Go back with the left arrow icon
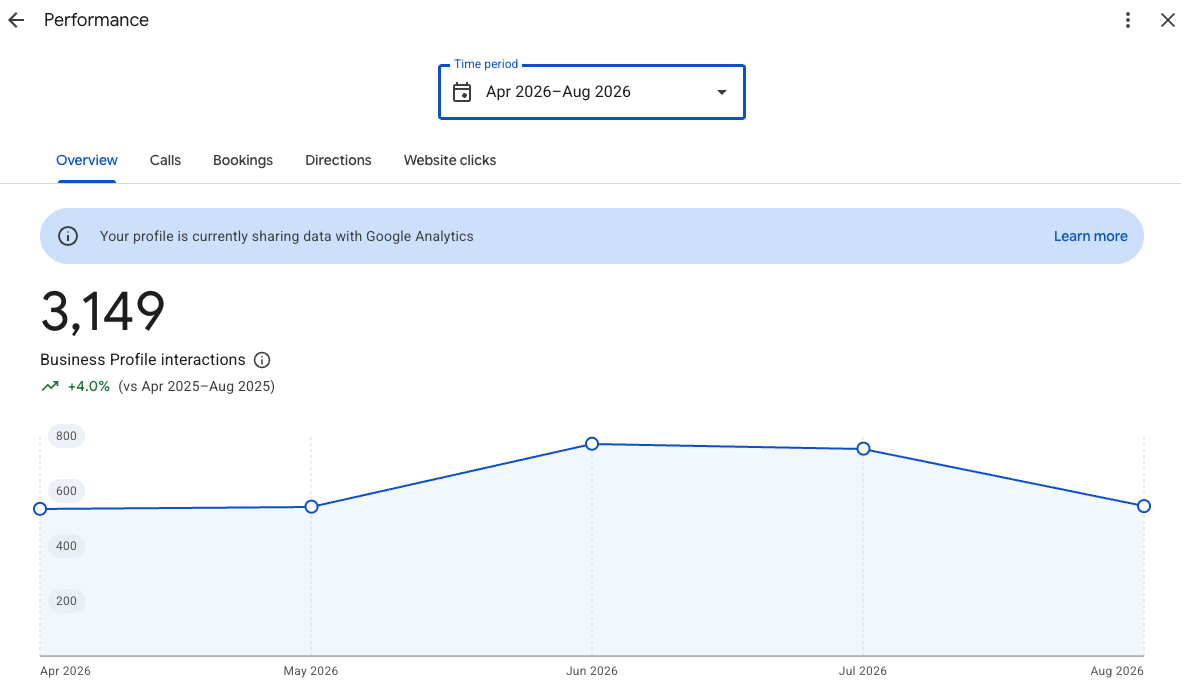The image size is (1181, 689). click(x=16, y=20)
